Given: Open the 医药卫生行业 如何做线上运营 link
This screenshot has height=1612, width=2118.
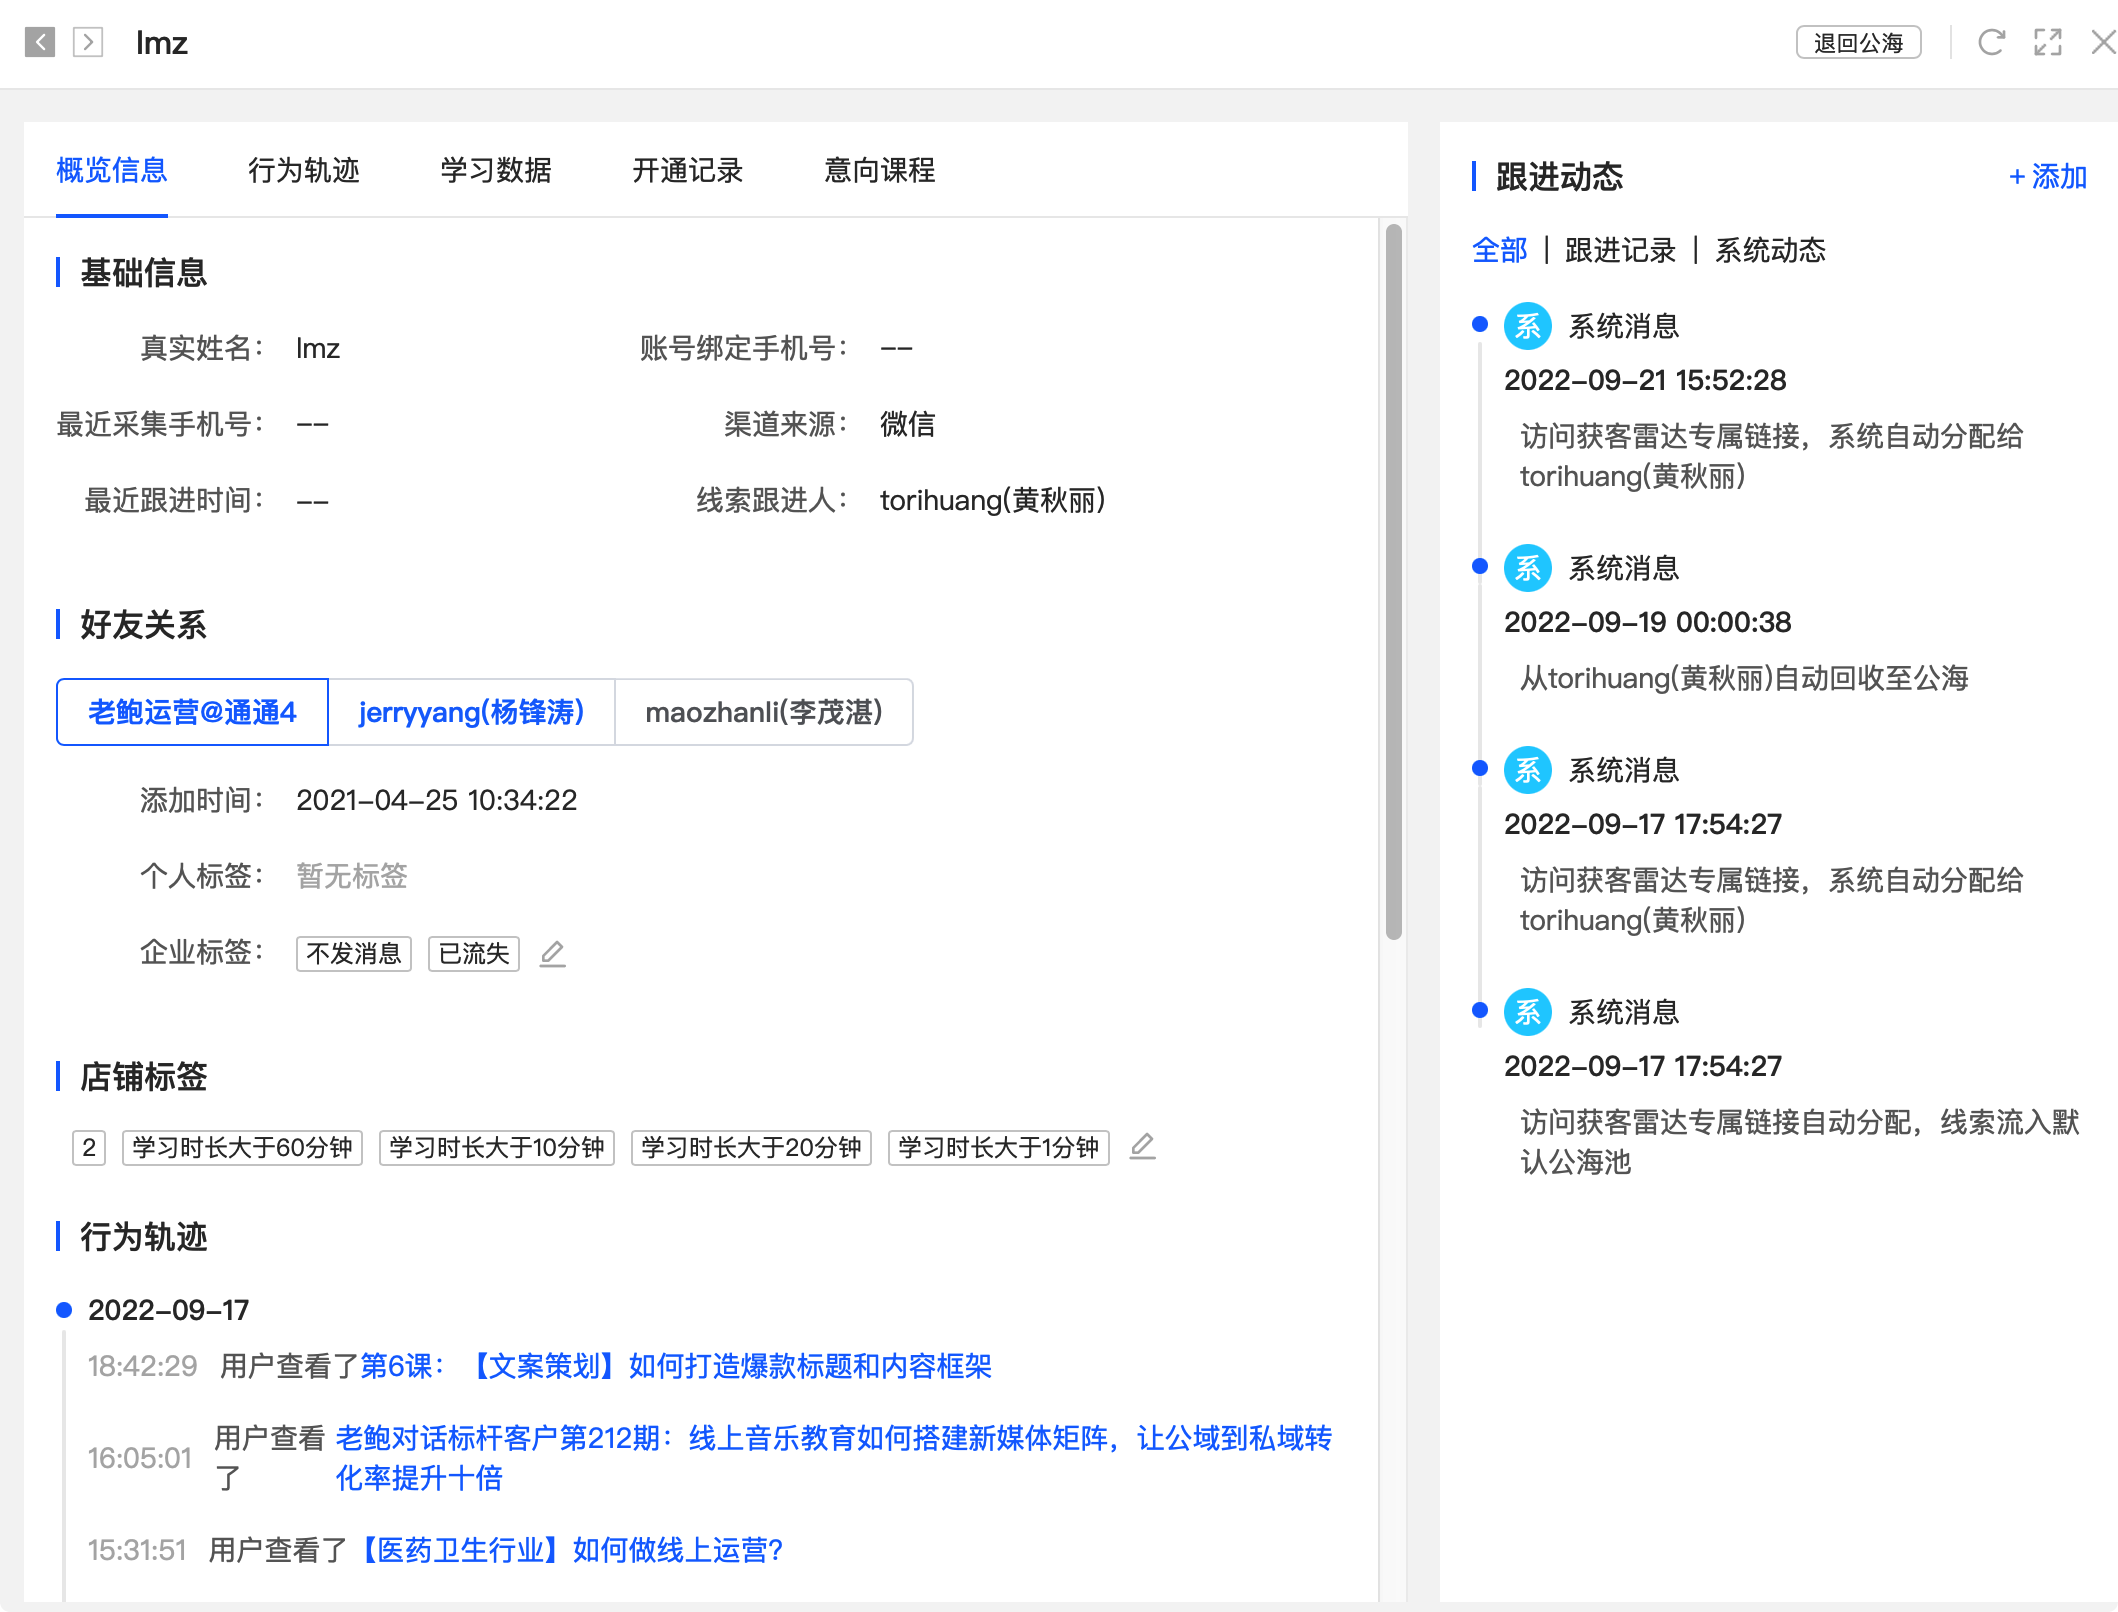Looking at the screenshot, I should coord(568,1550).
